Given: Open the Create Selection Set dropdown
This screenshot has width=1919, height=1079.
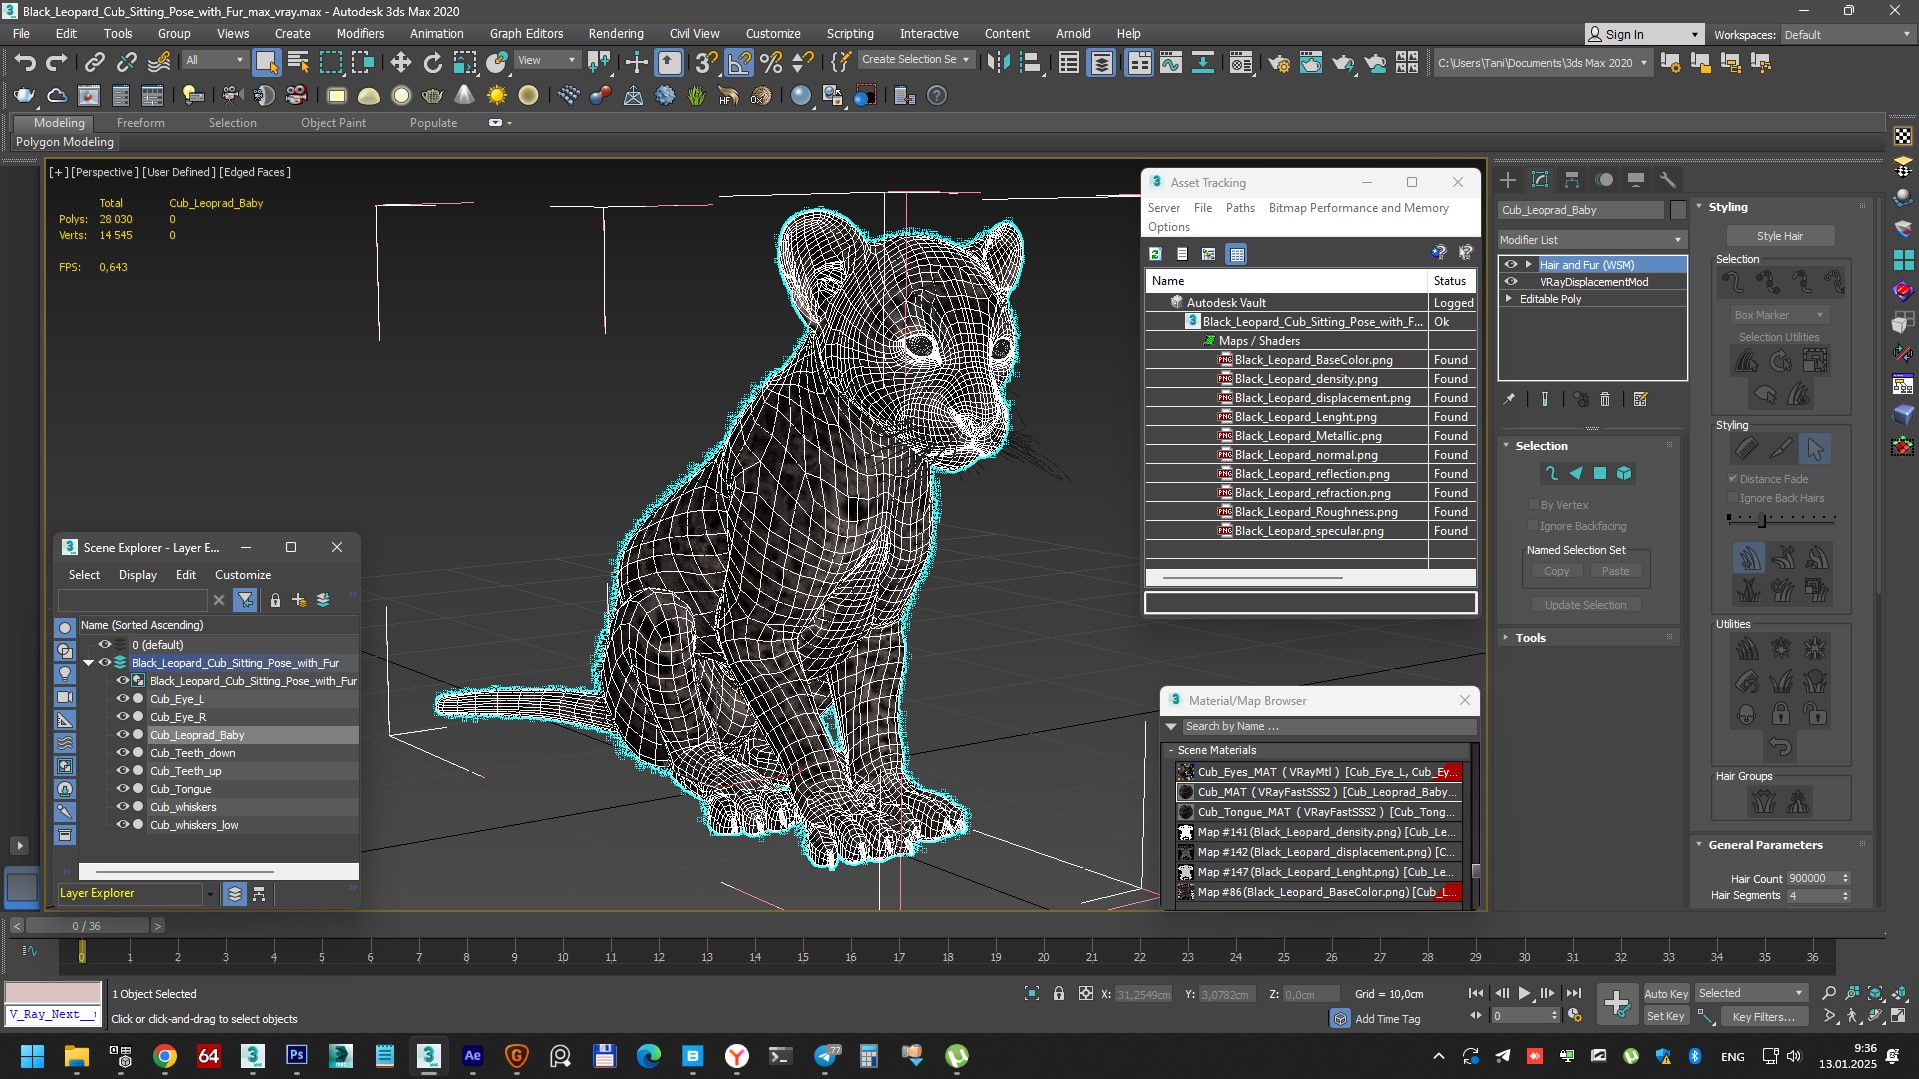Looking at the screenshot, I should (916, 60).
